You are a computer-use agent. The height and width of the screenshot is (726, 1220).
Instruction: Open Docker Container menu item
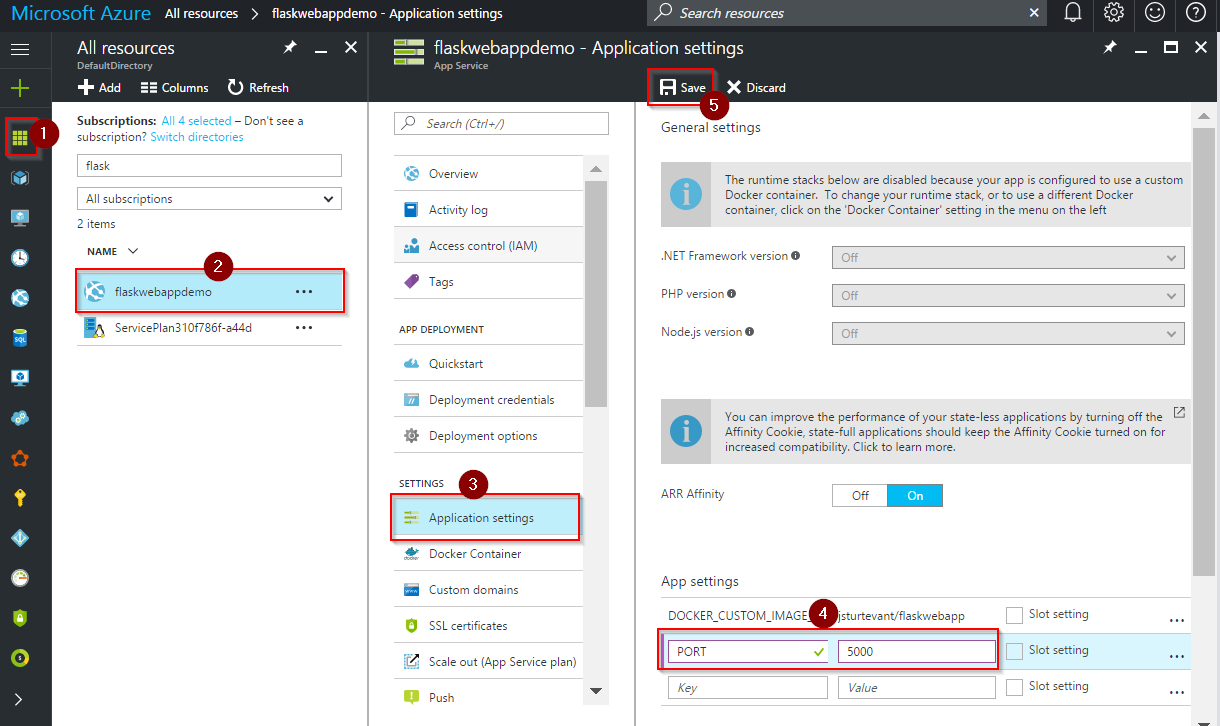[x=488, y=554]
